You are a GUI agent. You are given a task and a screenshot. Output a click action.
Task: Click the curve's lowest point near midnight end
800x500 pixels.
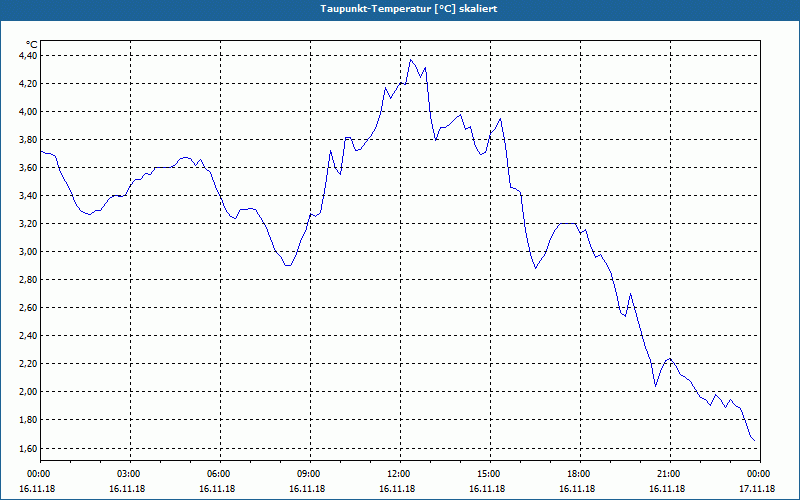754,441
